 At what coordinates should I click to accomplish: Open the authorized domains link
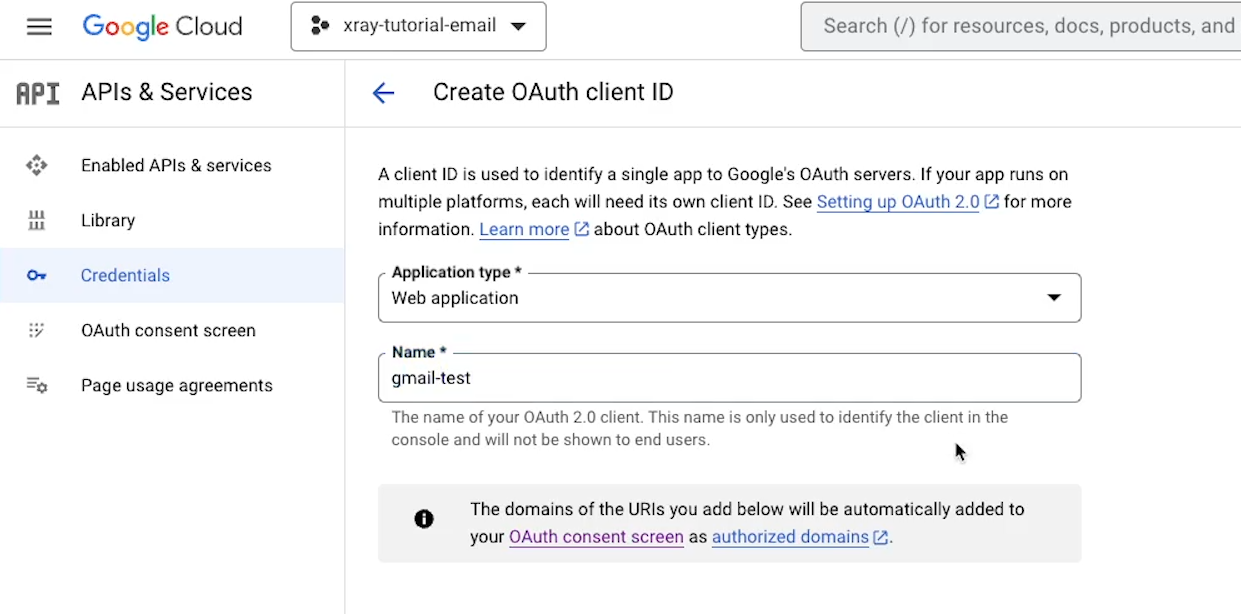coord(790,537)
